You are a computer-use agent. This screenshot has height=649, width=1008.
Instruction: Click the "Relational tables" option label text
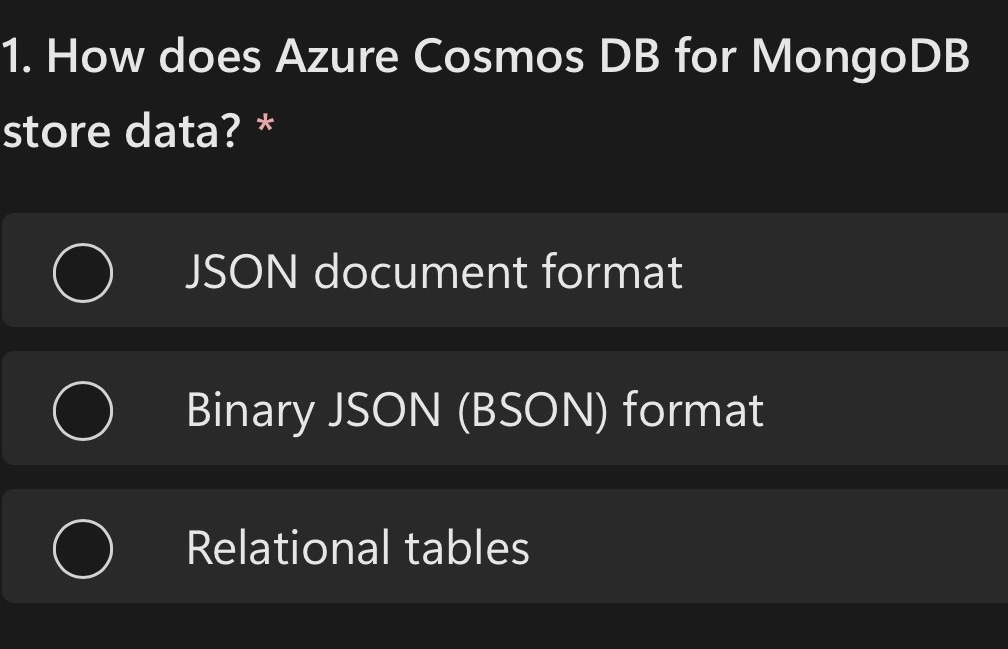coord(356,546)
